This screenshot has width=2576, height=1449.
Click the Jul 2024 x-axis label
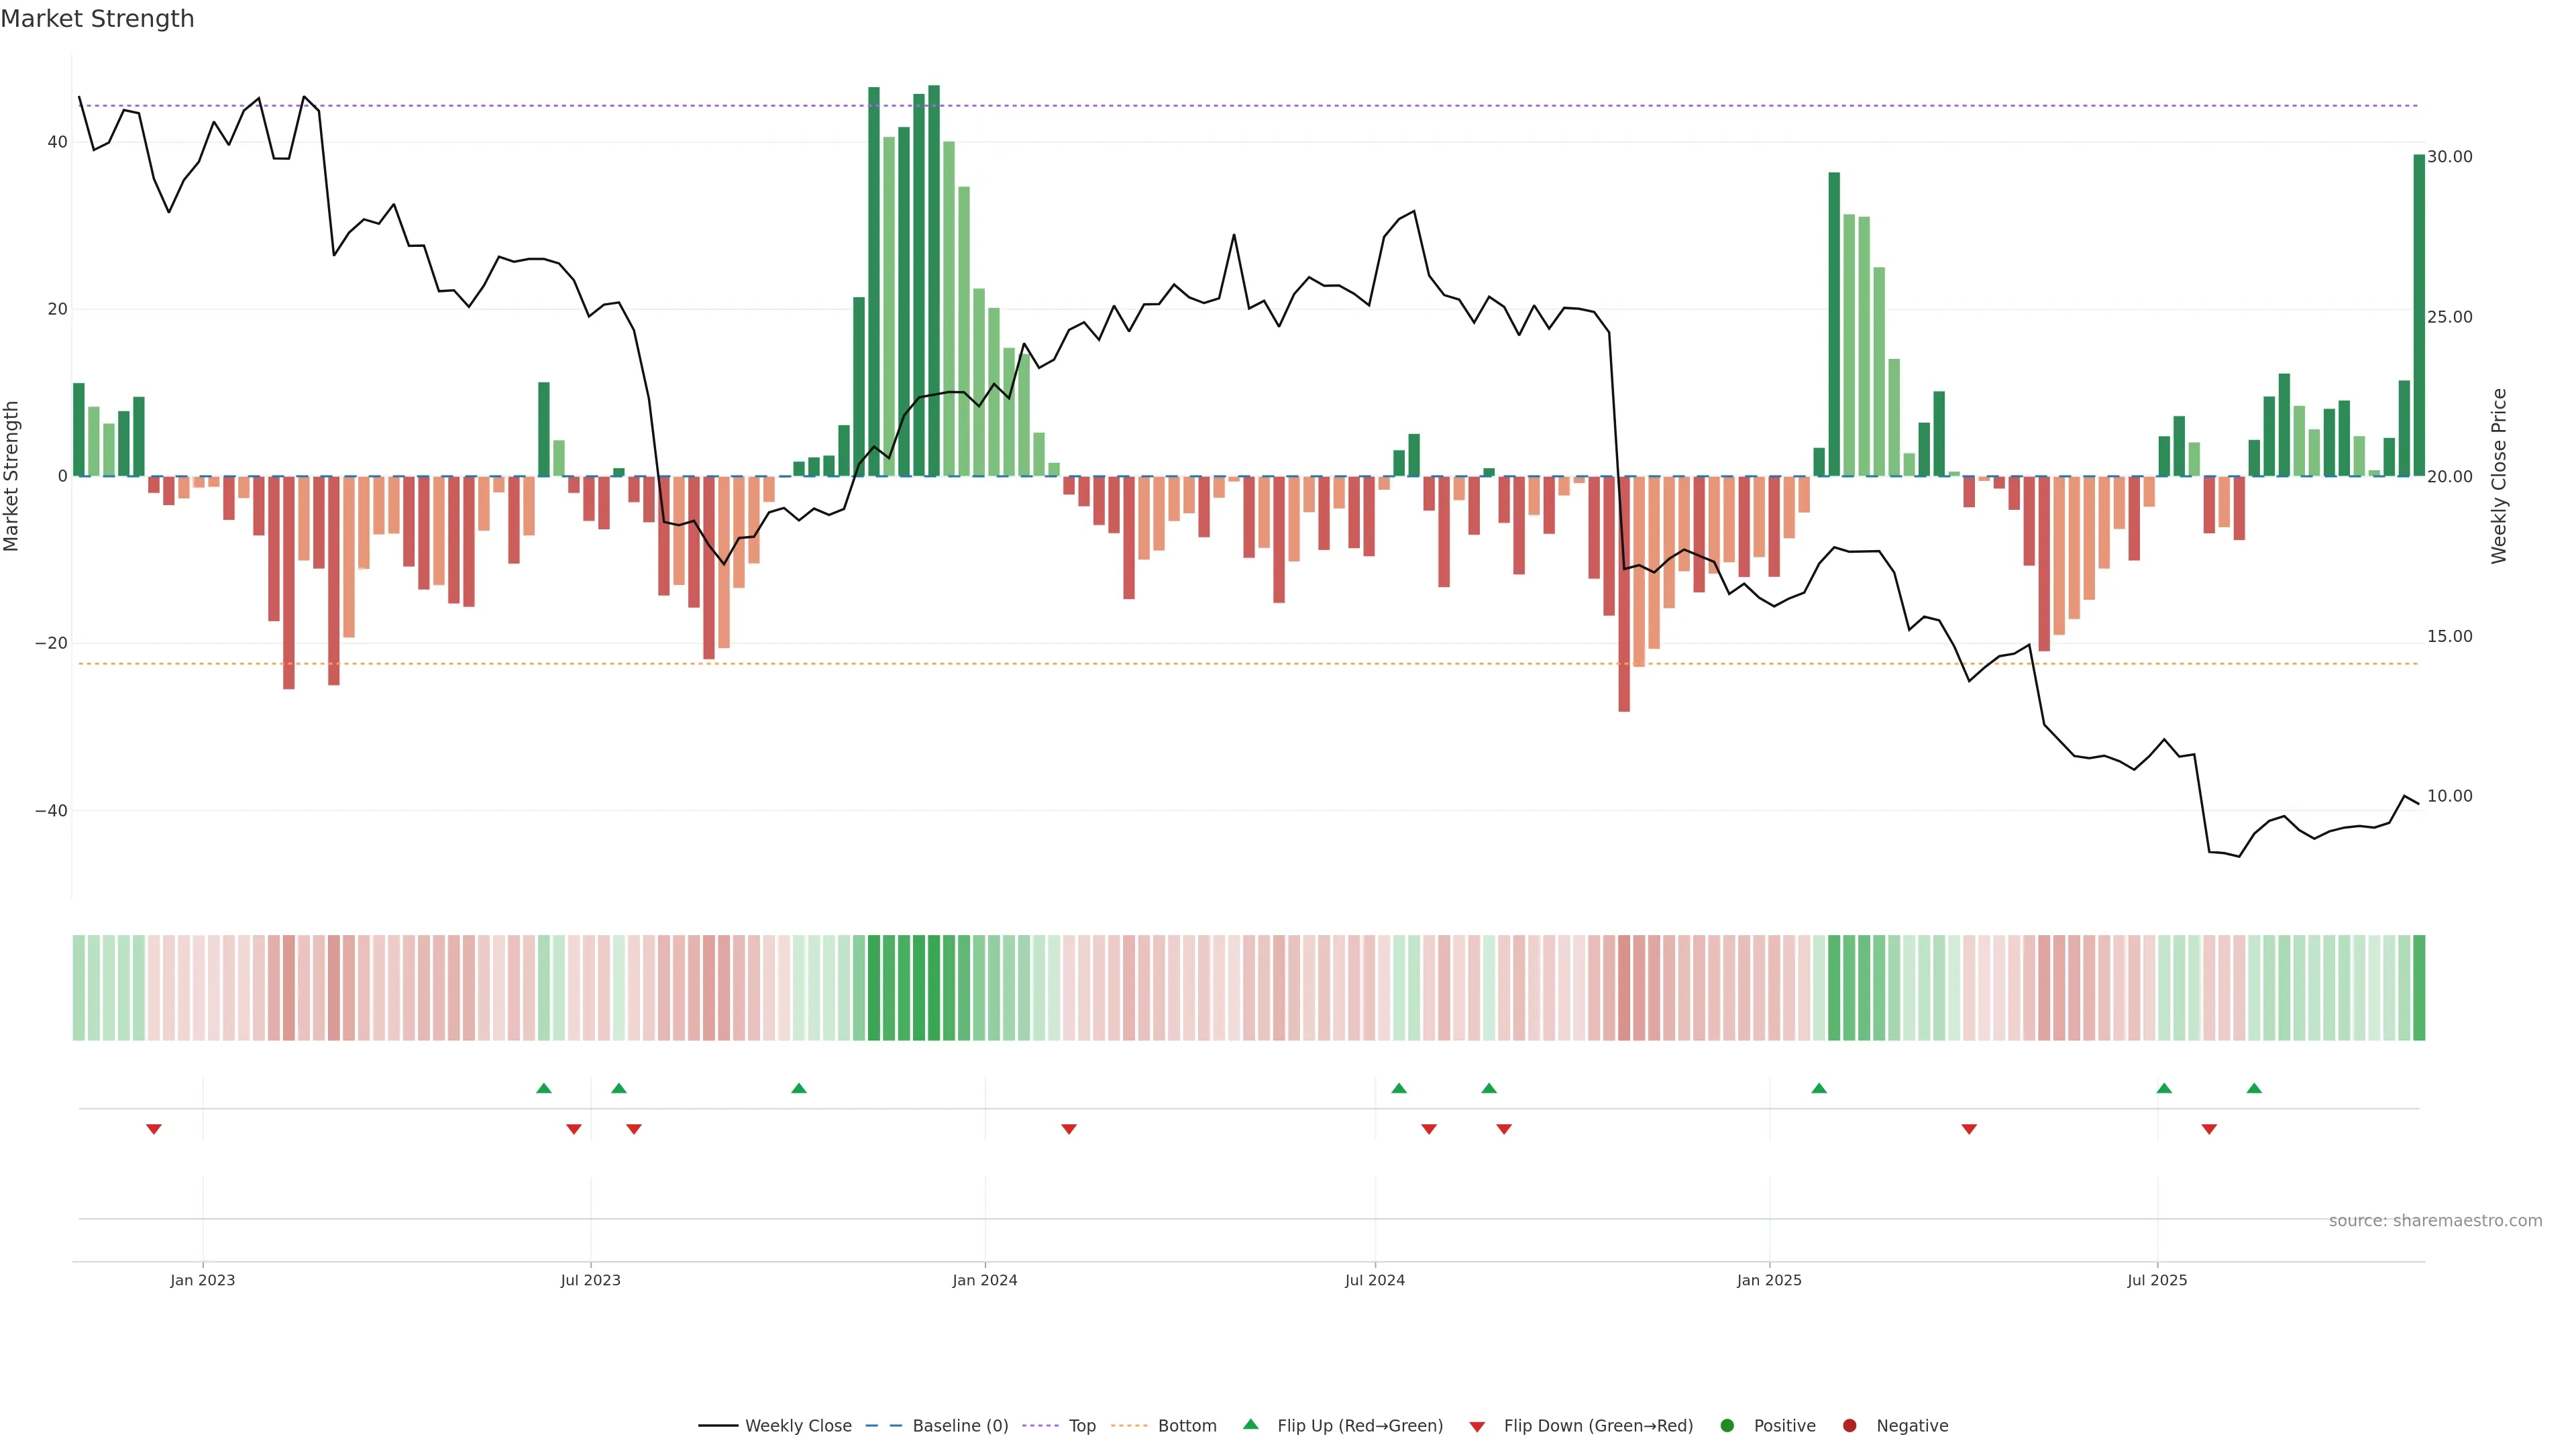1374,1280
